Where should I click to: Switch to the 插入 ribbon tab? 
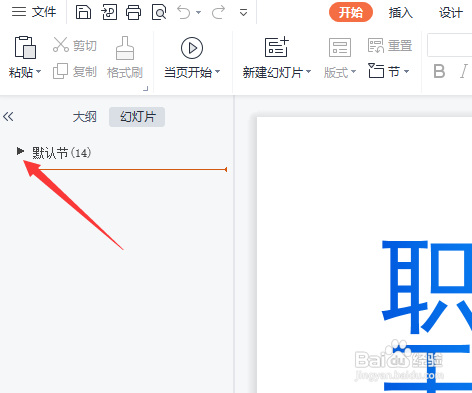pyautogui.click(x=400, y=13)
